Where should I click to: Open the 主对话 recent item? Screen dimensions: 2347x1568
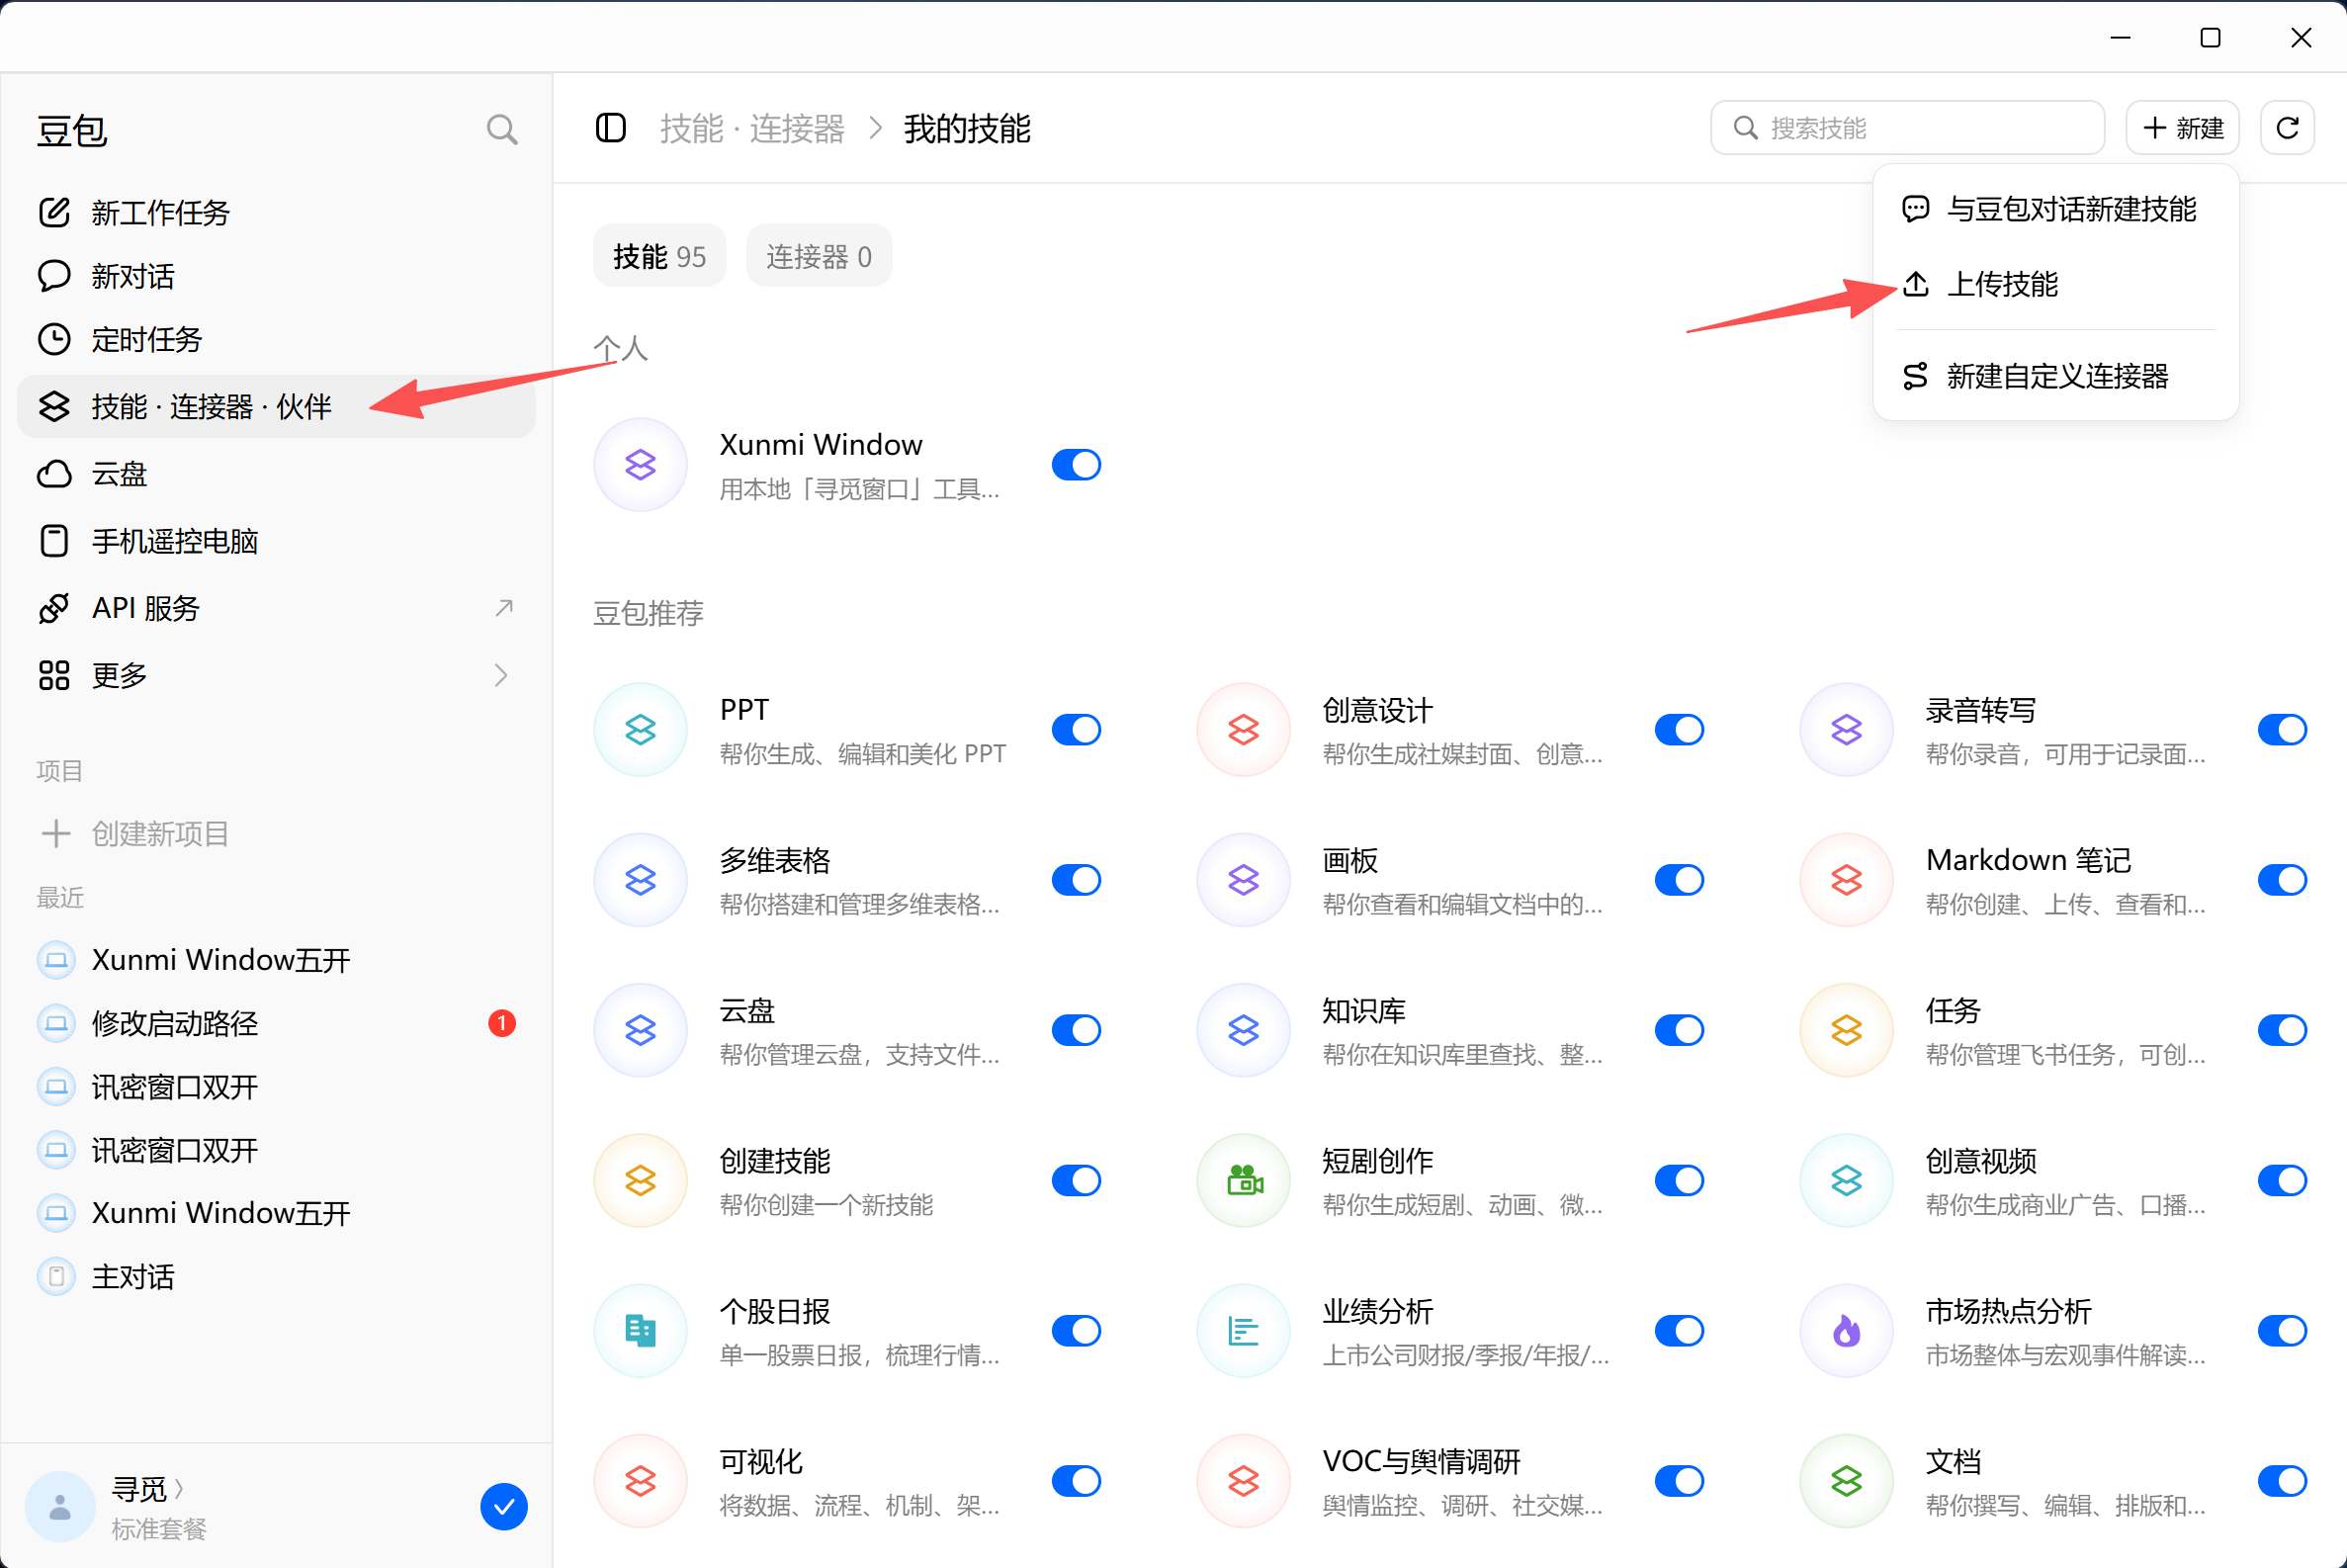point(276,1276)
